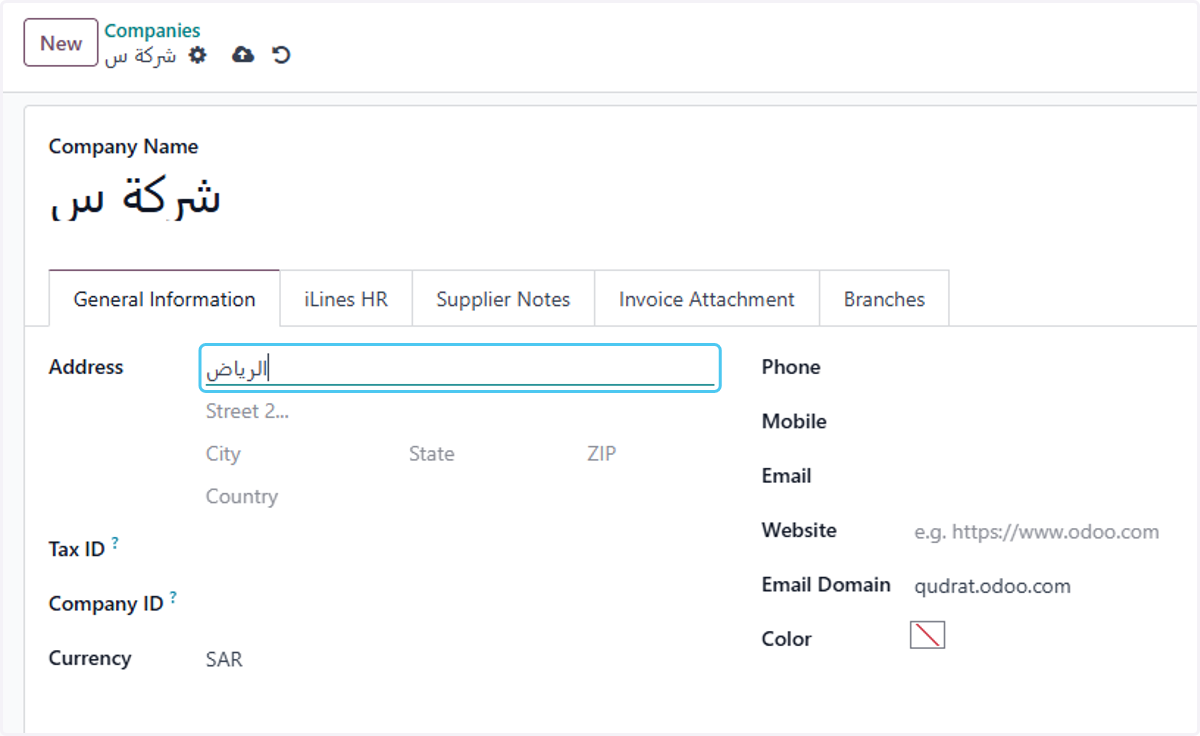Open the Country dropdown field
Viewport: 1200px width, 736px height.
[x=460, y=497]
